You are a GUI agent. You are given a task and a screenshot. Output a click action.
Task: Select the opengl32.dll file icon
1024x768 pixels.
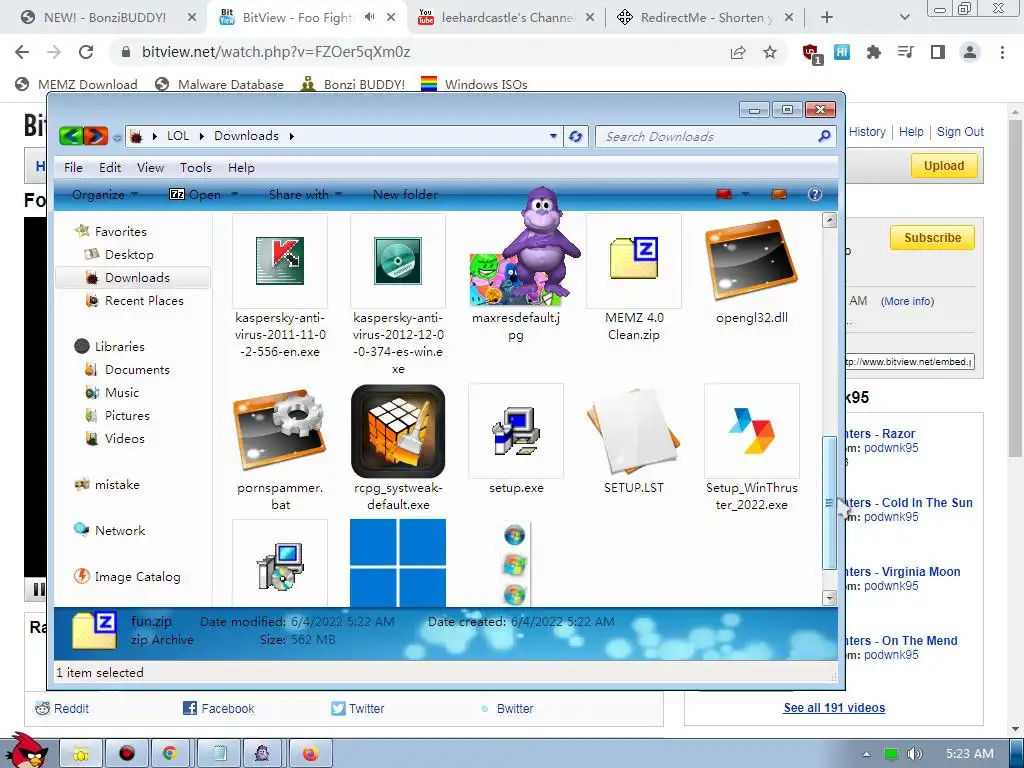[752, 260]
